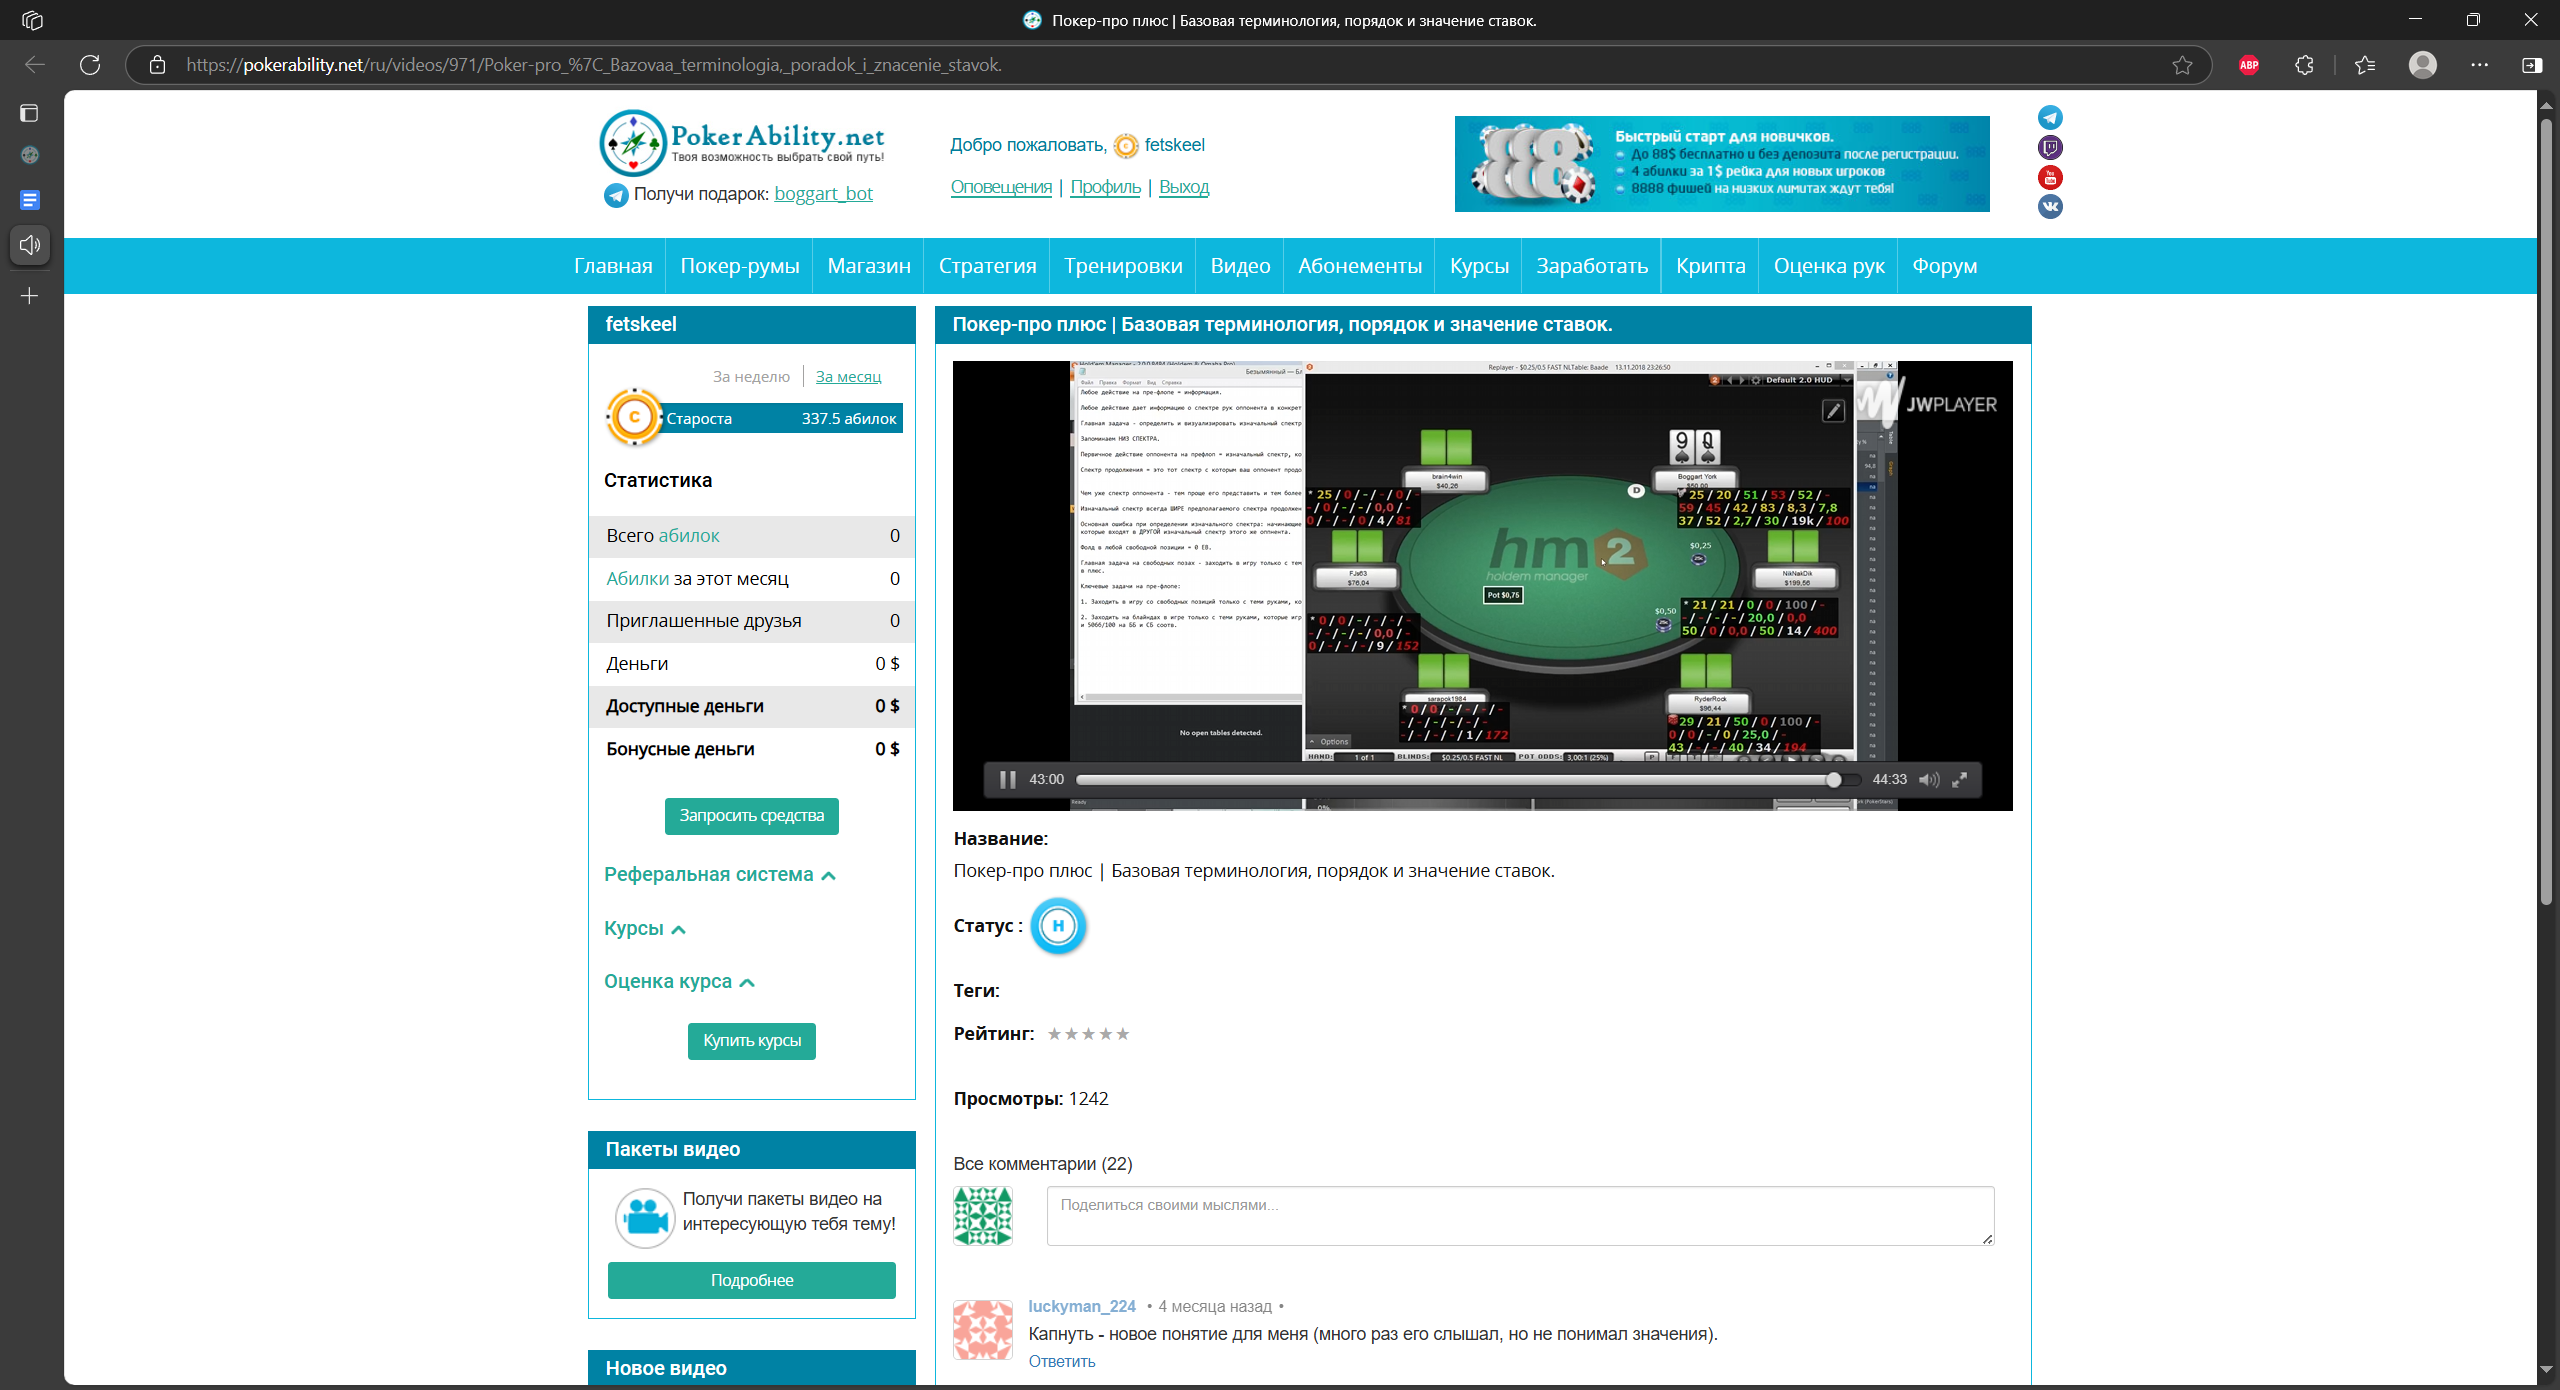2560x1390 pixels.
Task: Open the Абонементы menu item
Action: tap(1360, 266)
